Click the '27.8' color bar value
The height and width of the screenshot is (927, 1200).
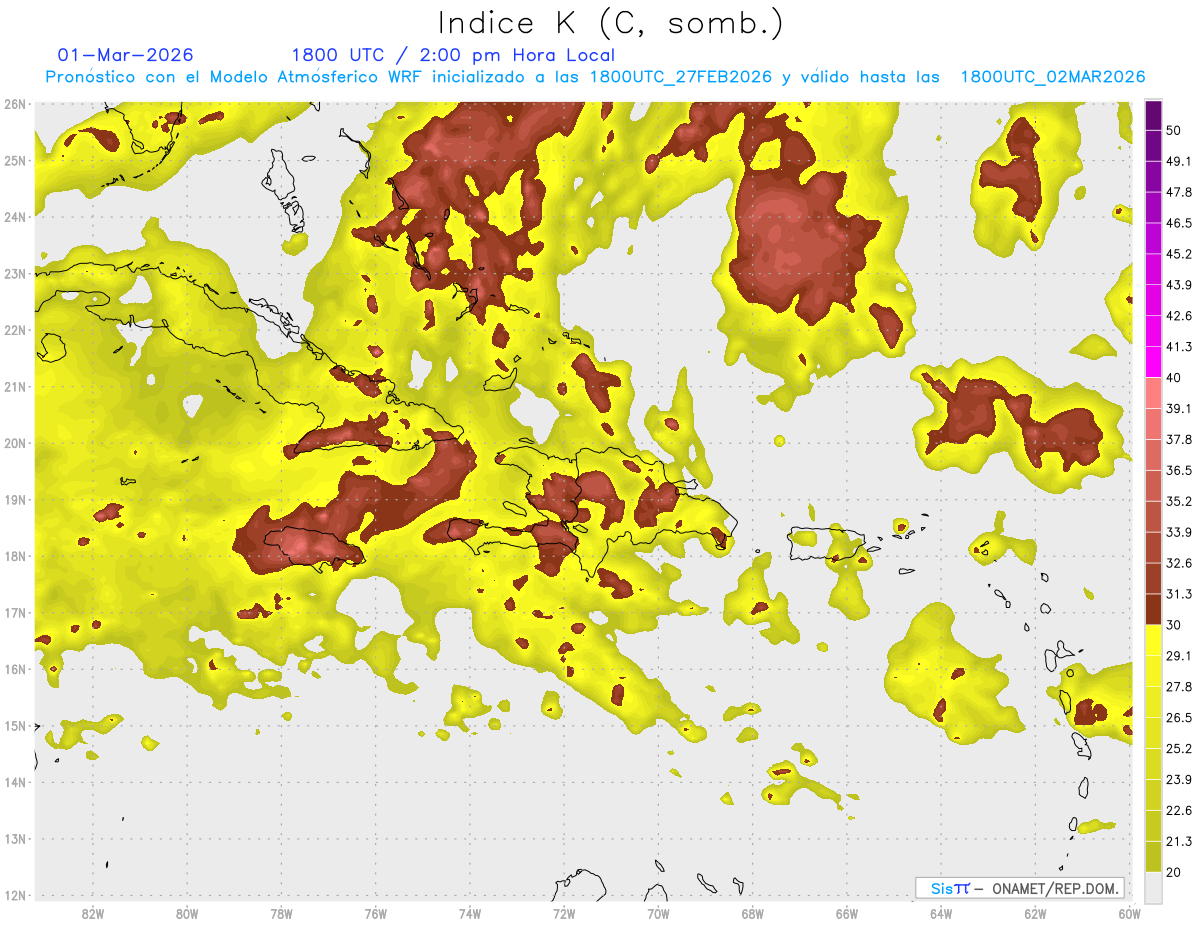tap(1179, 688)
